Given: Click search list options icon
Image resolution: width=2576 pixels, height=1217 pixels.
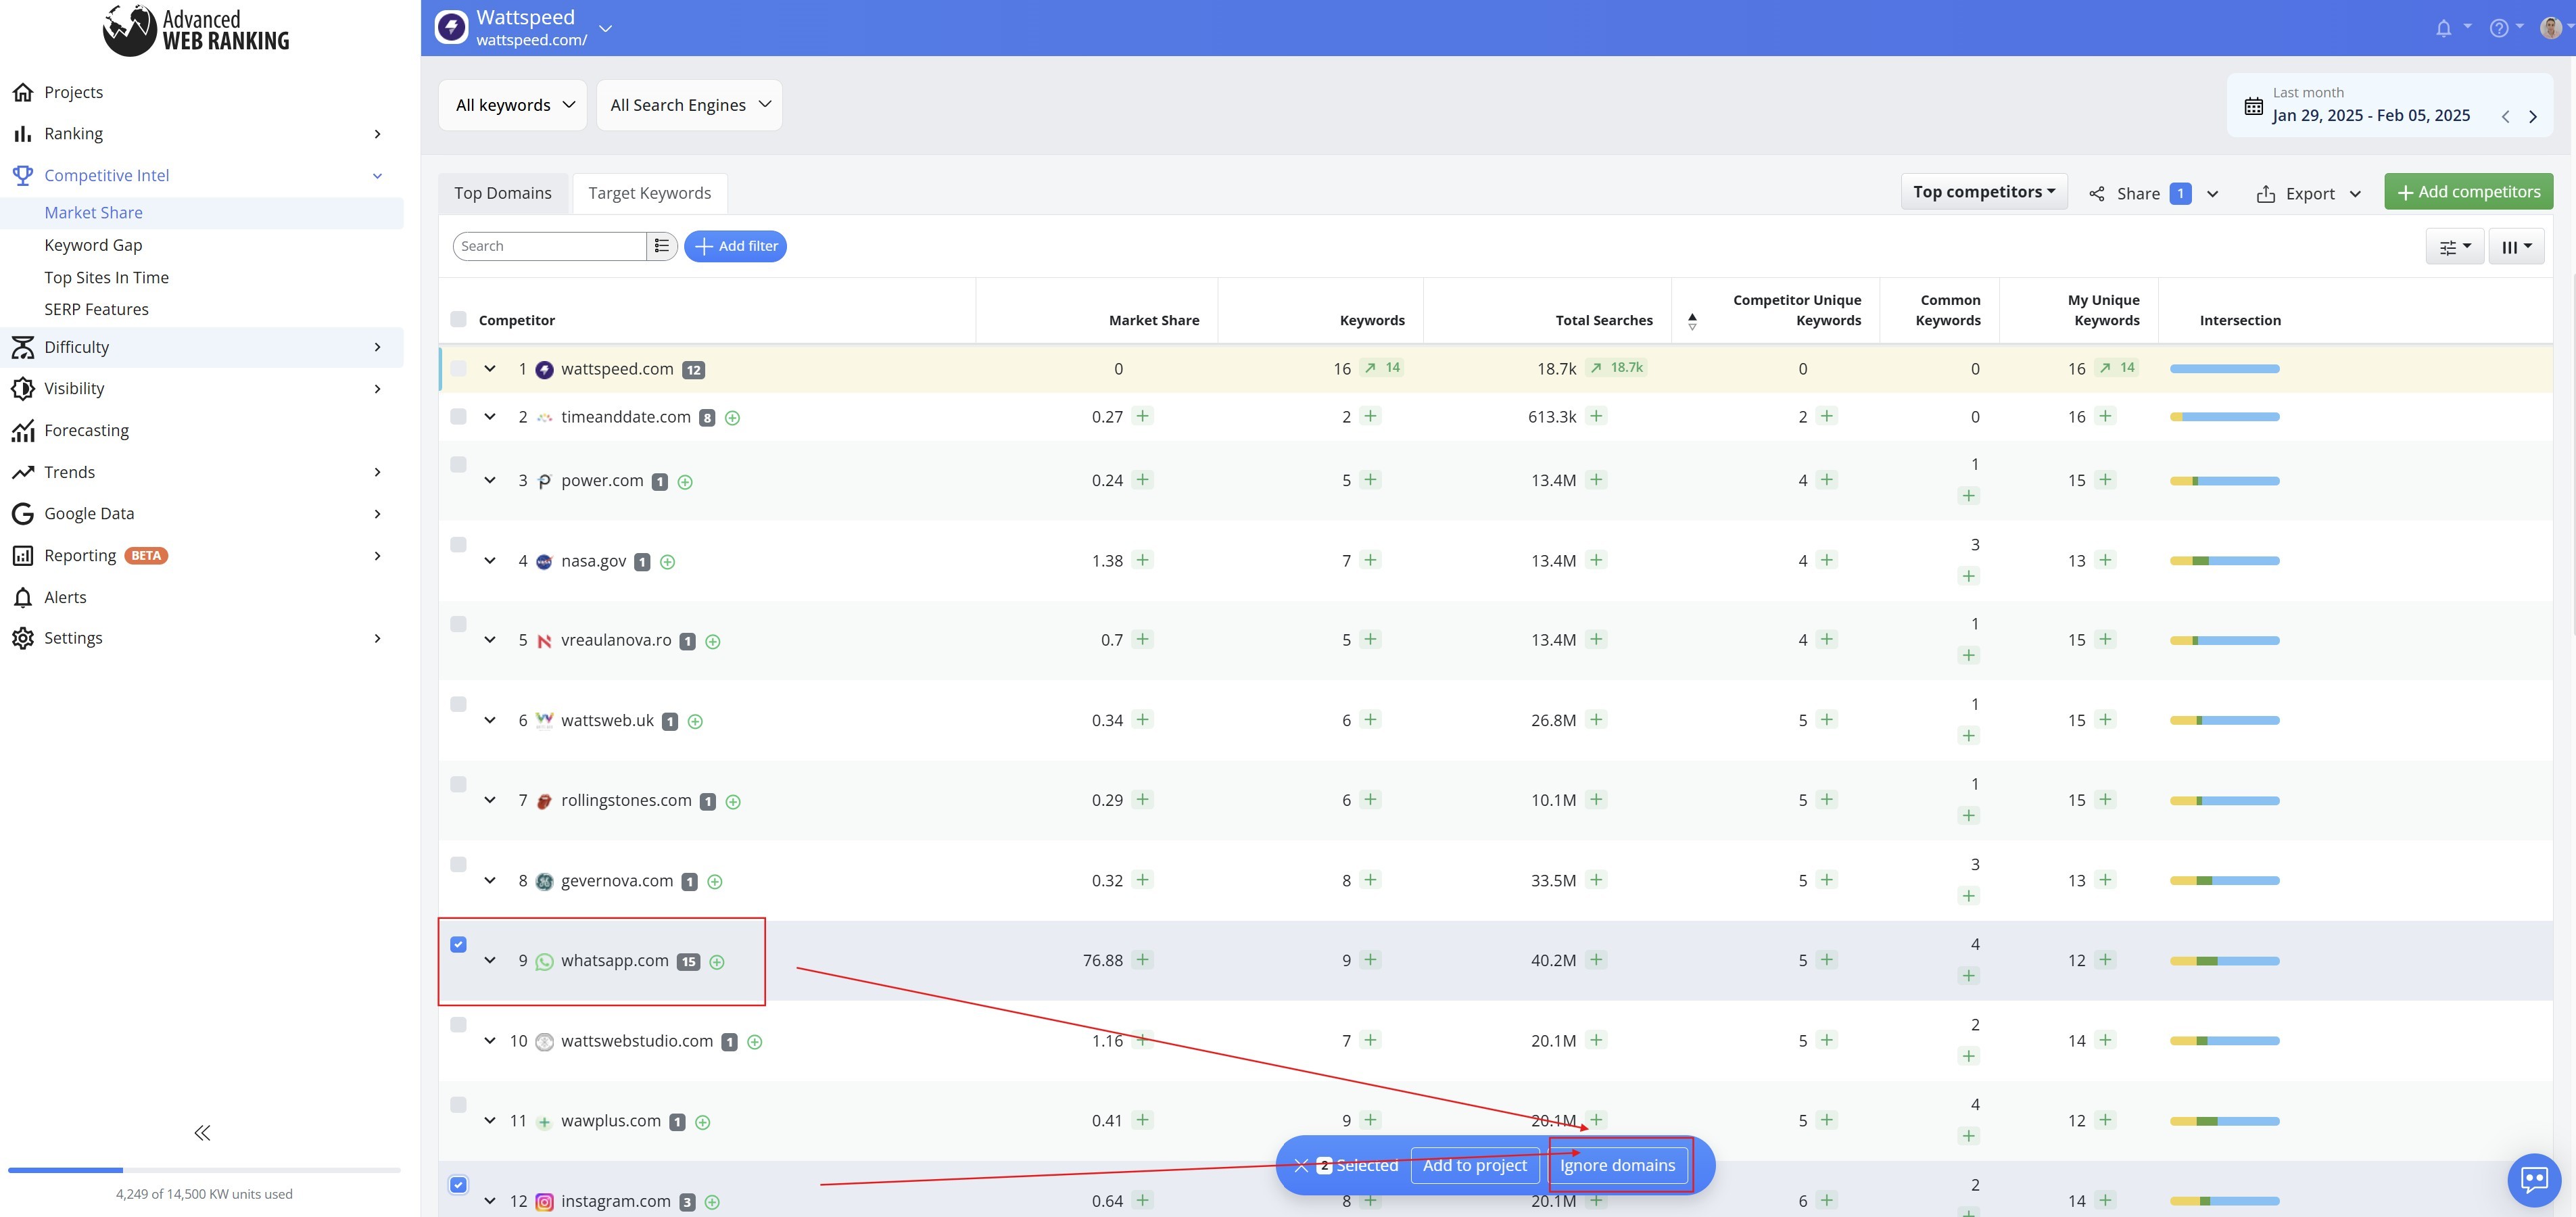Looking at the screenshot, I should pyautogui.click(x=661, y=246).
